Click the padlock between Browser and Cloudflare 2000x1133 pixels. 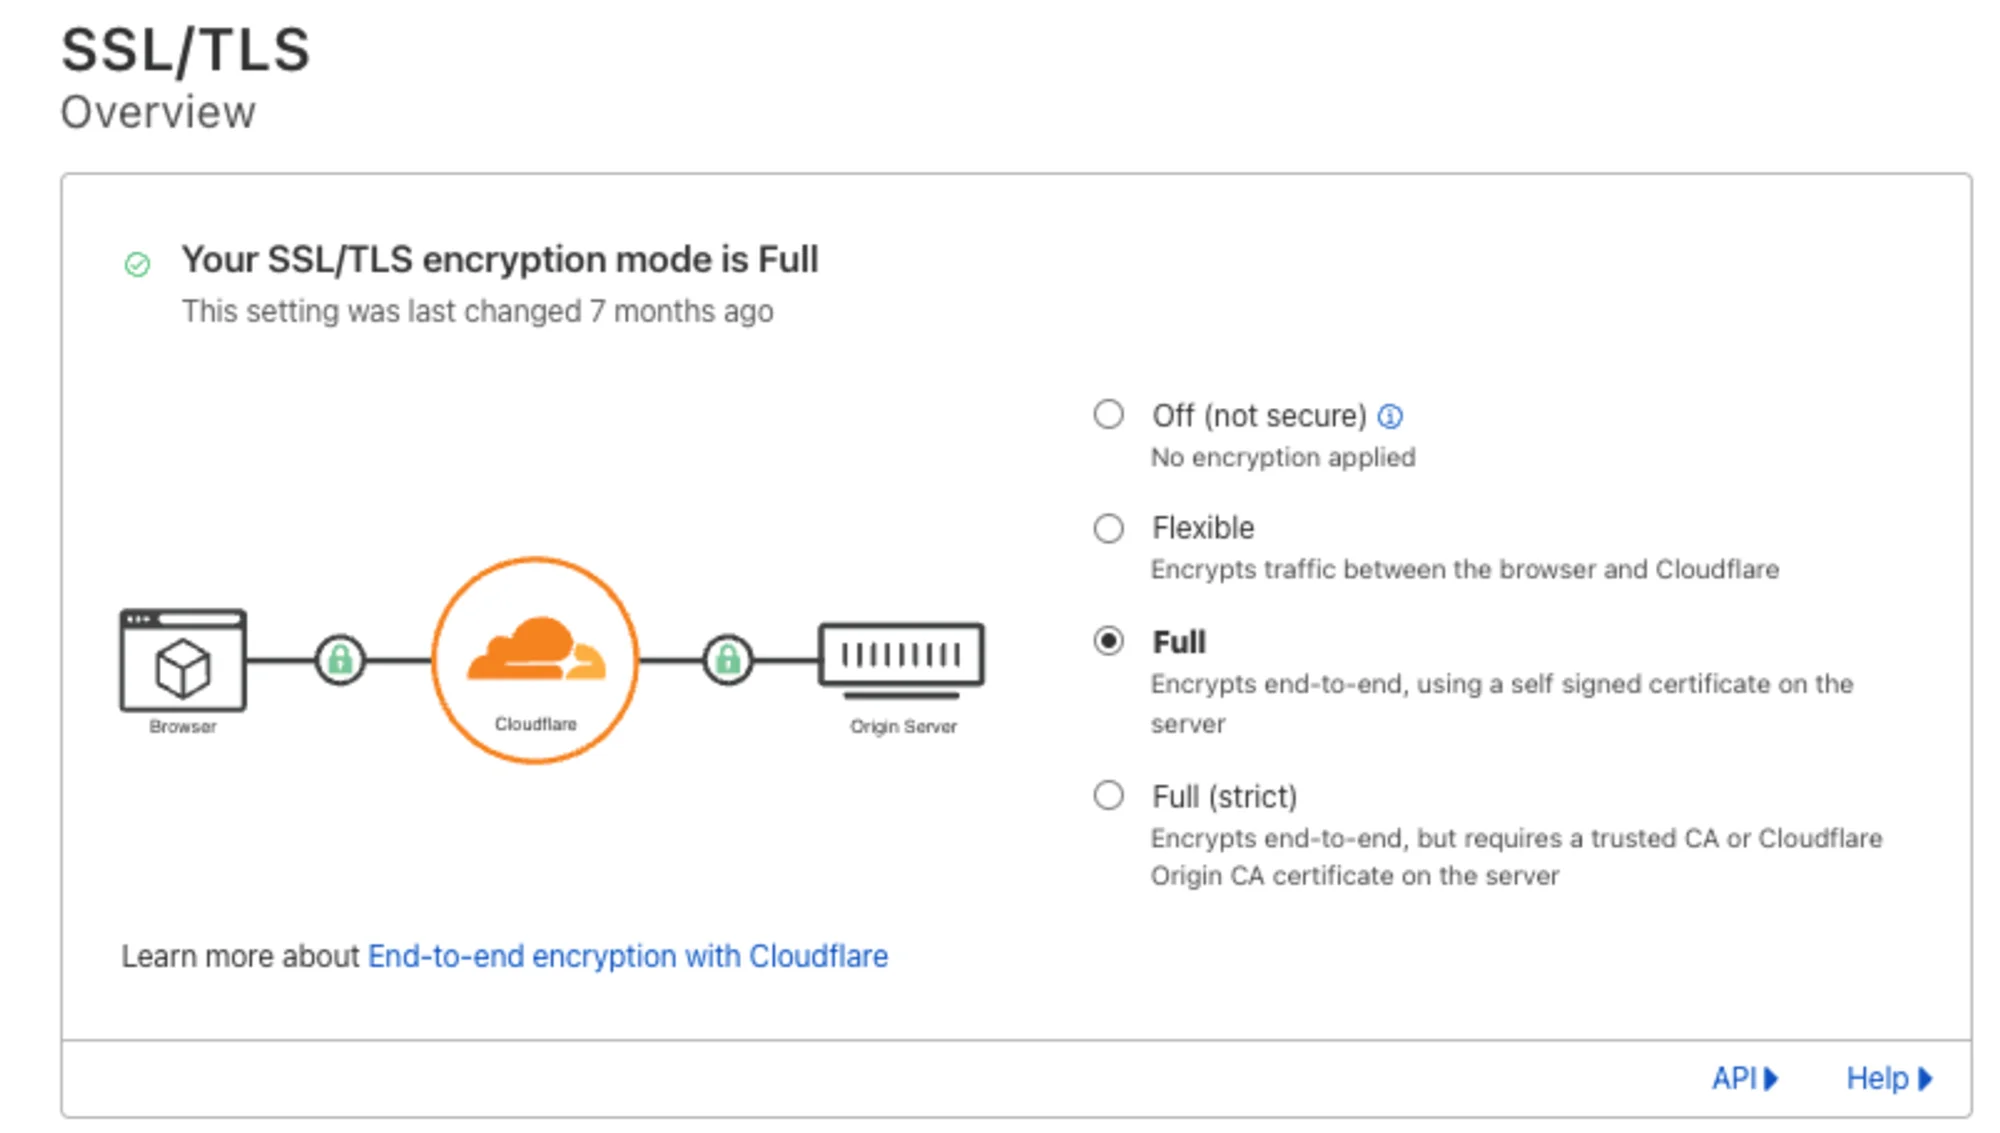341,660
